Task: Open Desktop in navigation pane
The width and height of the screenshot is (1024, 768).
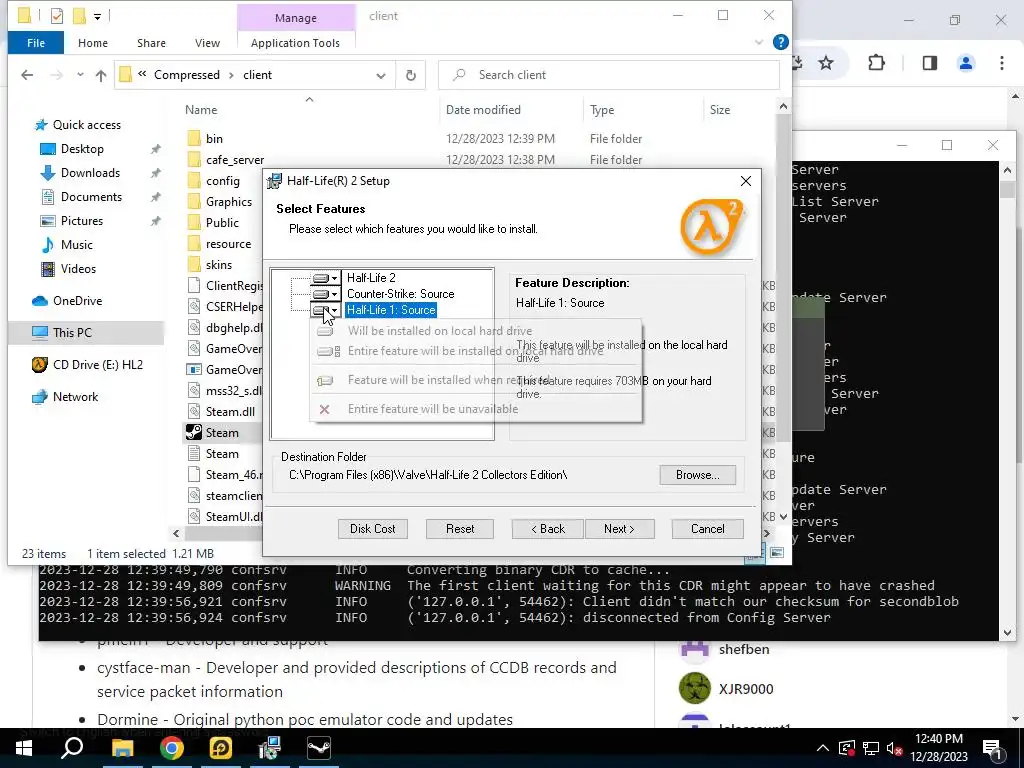Action: 82,149
